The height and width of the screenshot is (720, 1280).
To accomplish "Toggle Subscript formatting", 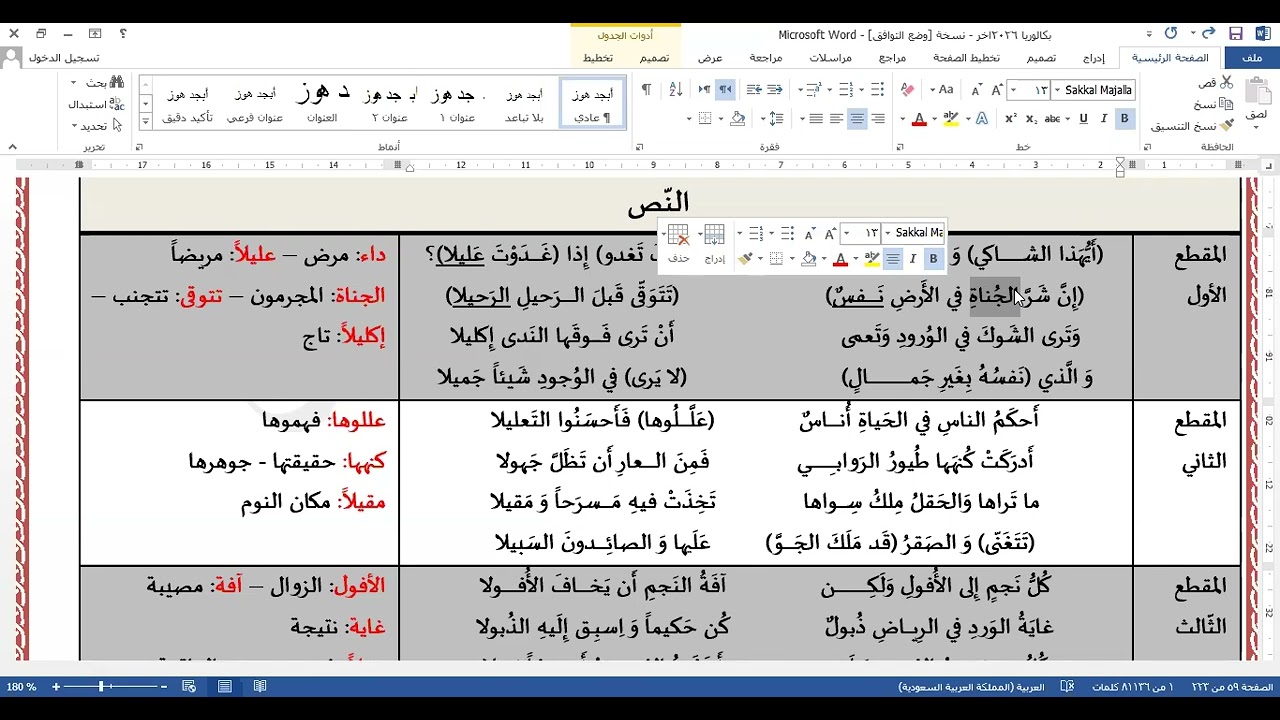I will [1031, 119].
